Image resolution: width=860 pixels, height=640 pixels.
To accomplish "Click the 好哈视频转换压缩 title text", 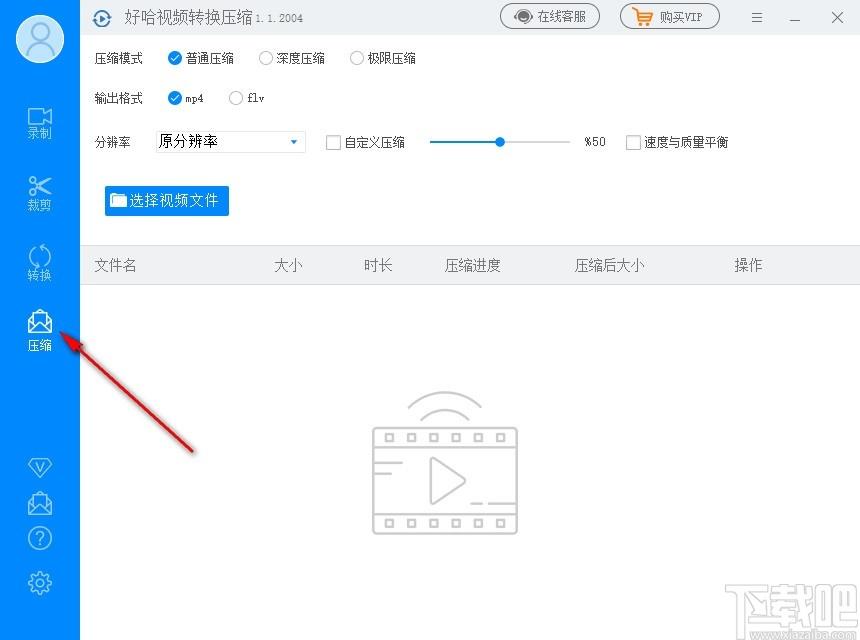I will (188, 17).
